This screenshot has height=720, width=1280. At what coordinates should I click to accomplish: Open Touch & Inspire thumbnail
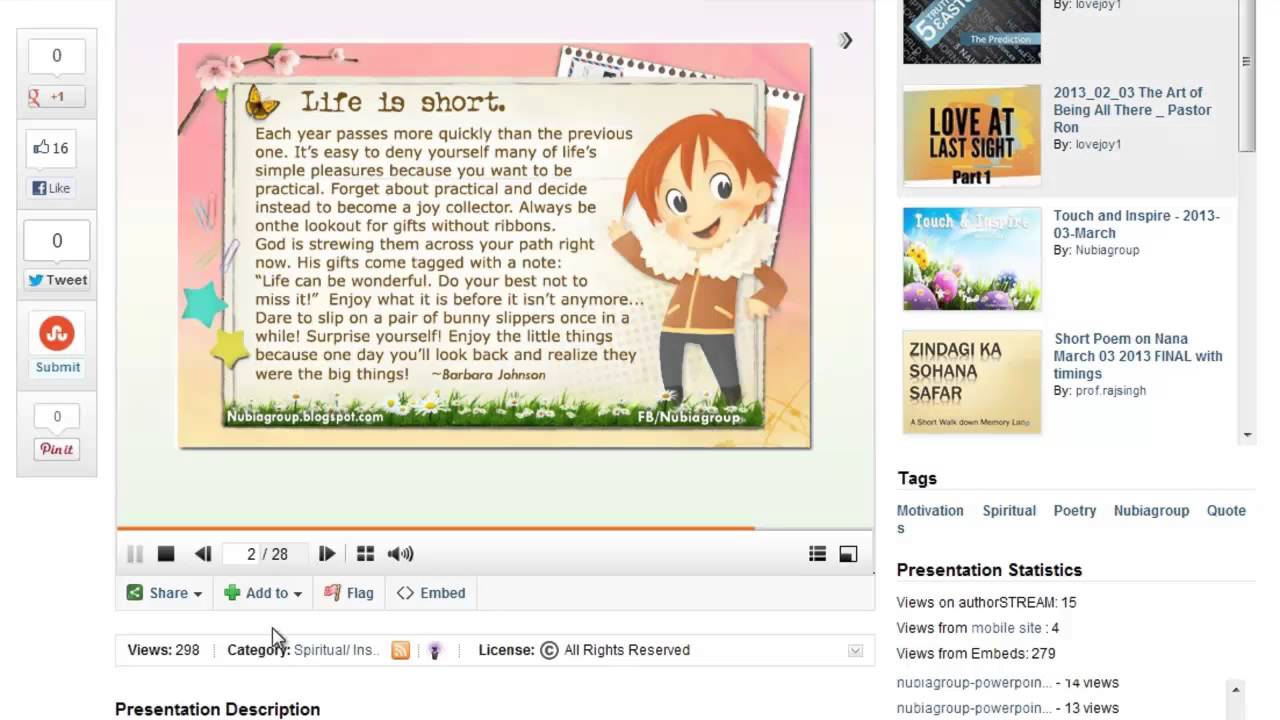972,259
